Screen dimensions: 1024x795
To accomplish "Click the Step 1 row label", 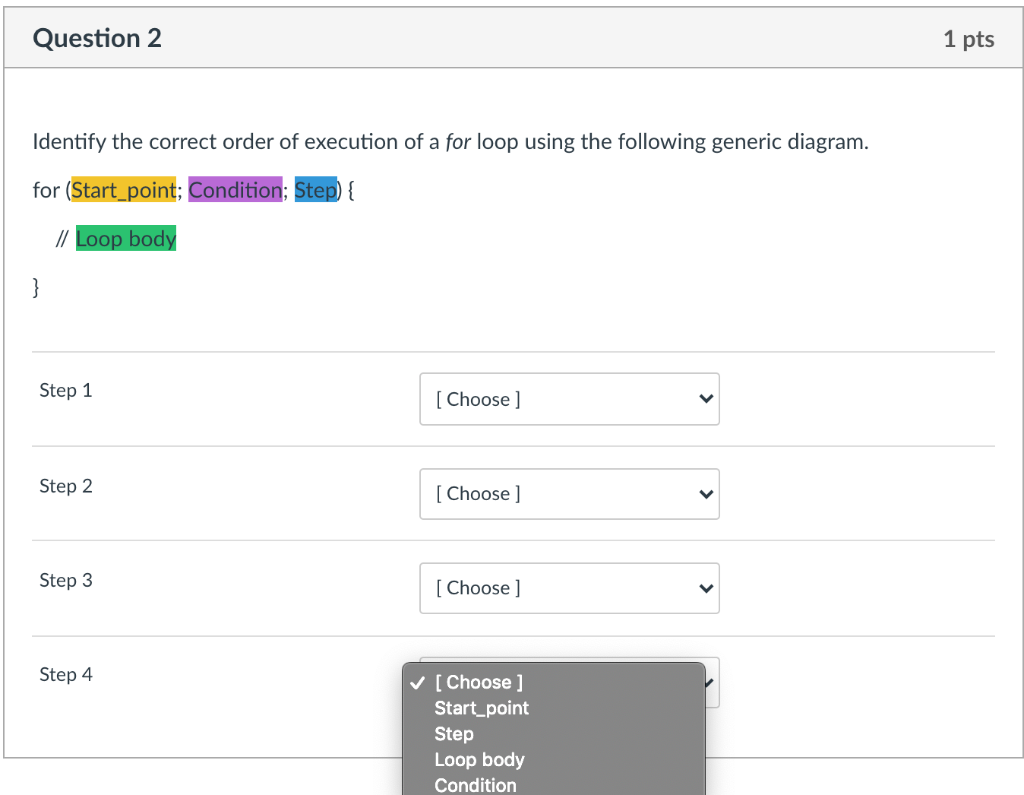I will (66, 390).
